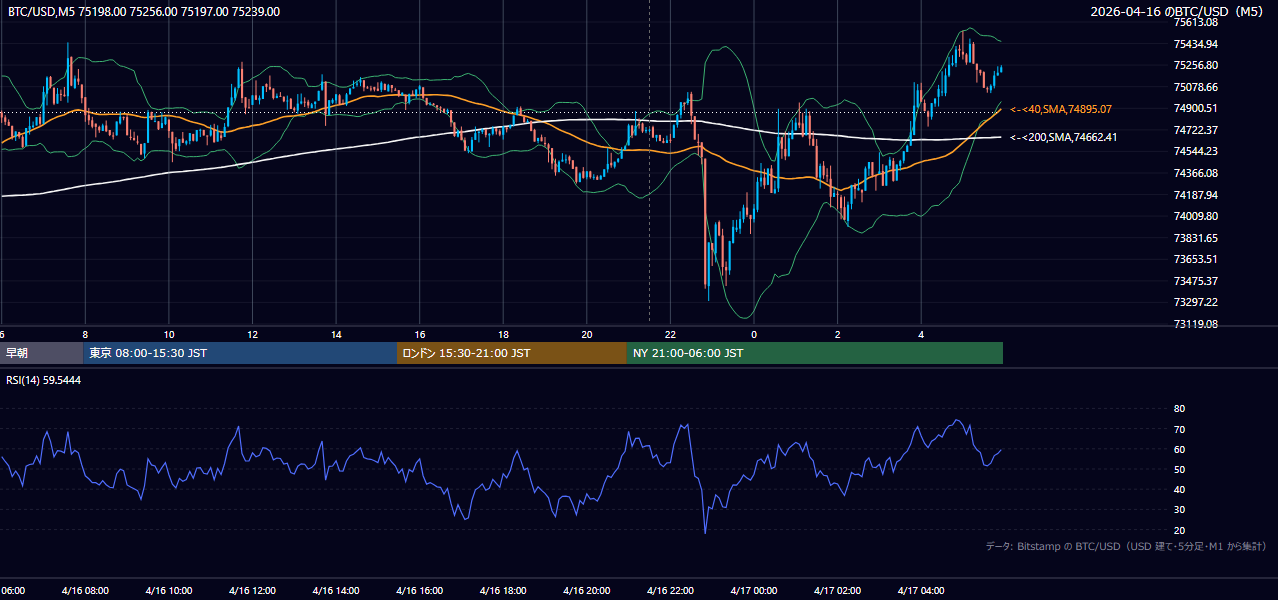Select the 早朝 session bar
The height and width of the screenshot is (600, 1278).
pyautogui.click(x=41, y=353)
